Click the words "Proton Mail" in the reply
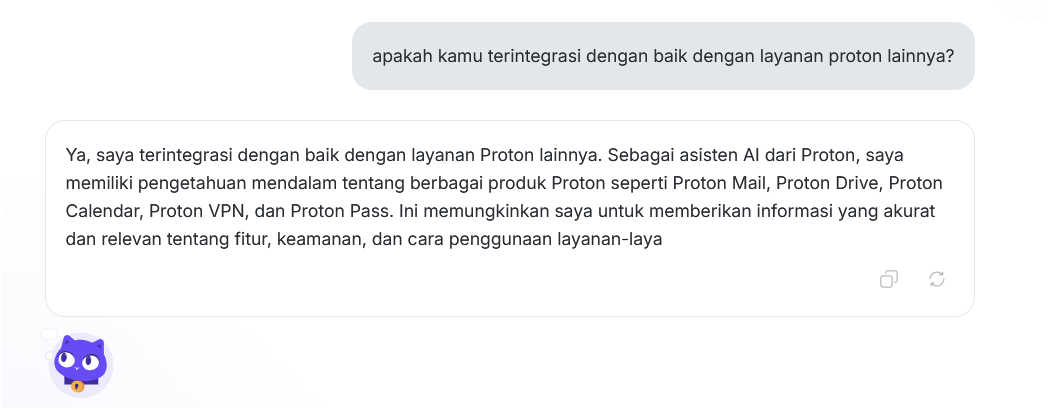 point(721,183)
